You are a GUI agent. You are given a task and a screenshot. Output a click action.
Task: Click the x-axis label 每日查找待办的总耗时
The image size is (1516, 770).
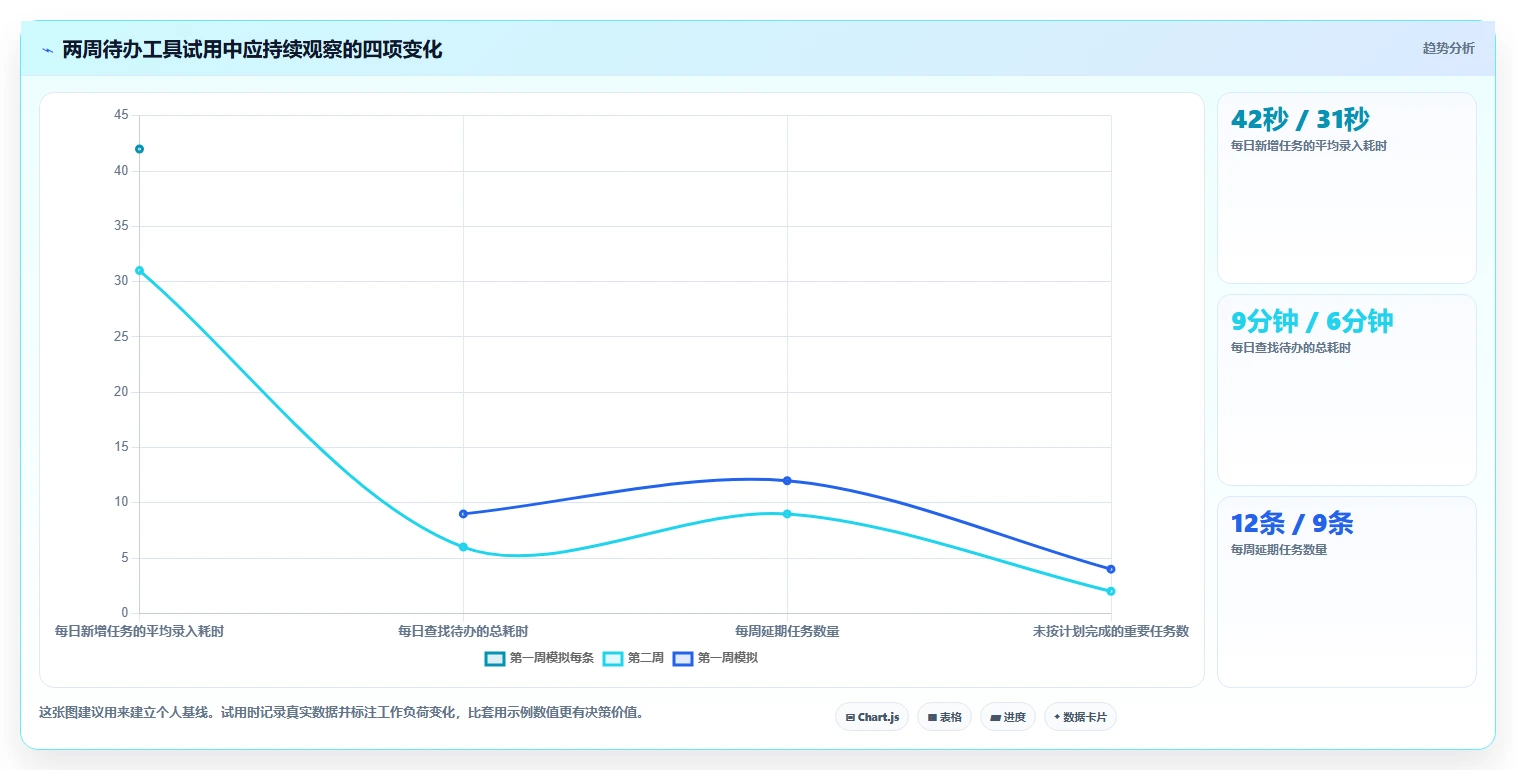point(463,632)
